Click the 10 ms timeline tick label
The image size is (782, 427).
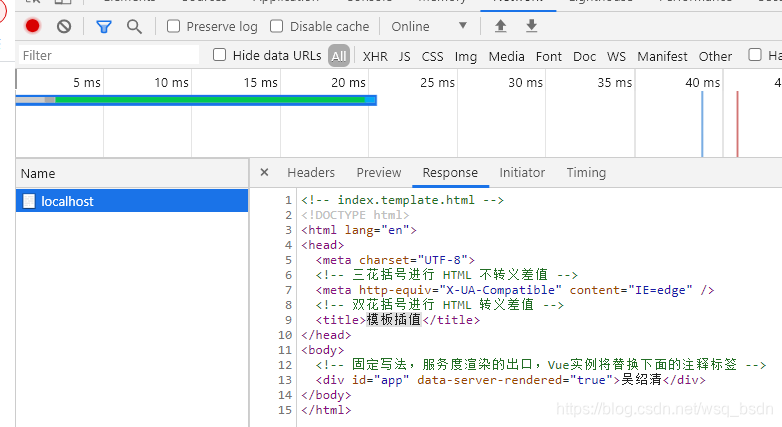click(171, 82)
